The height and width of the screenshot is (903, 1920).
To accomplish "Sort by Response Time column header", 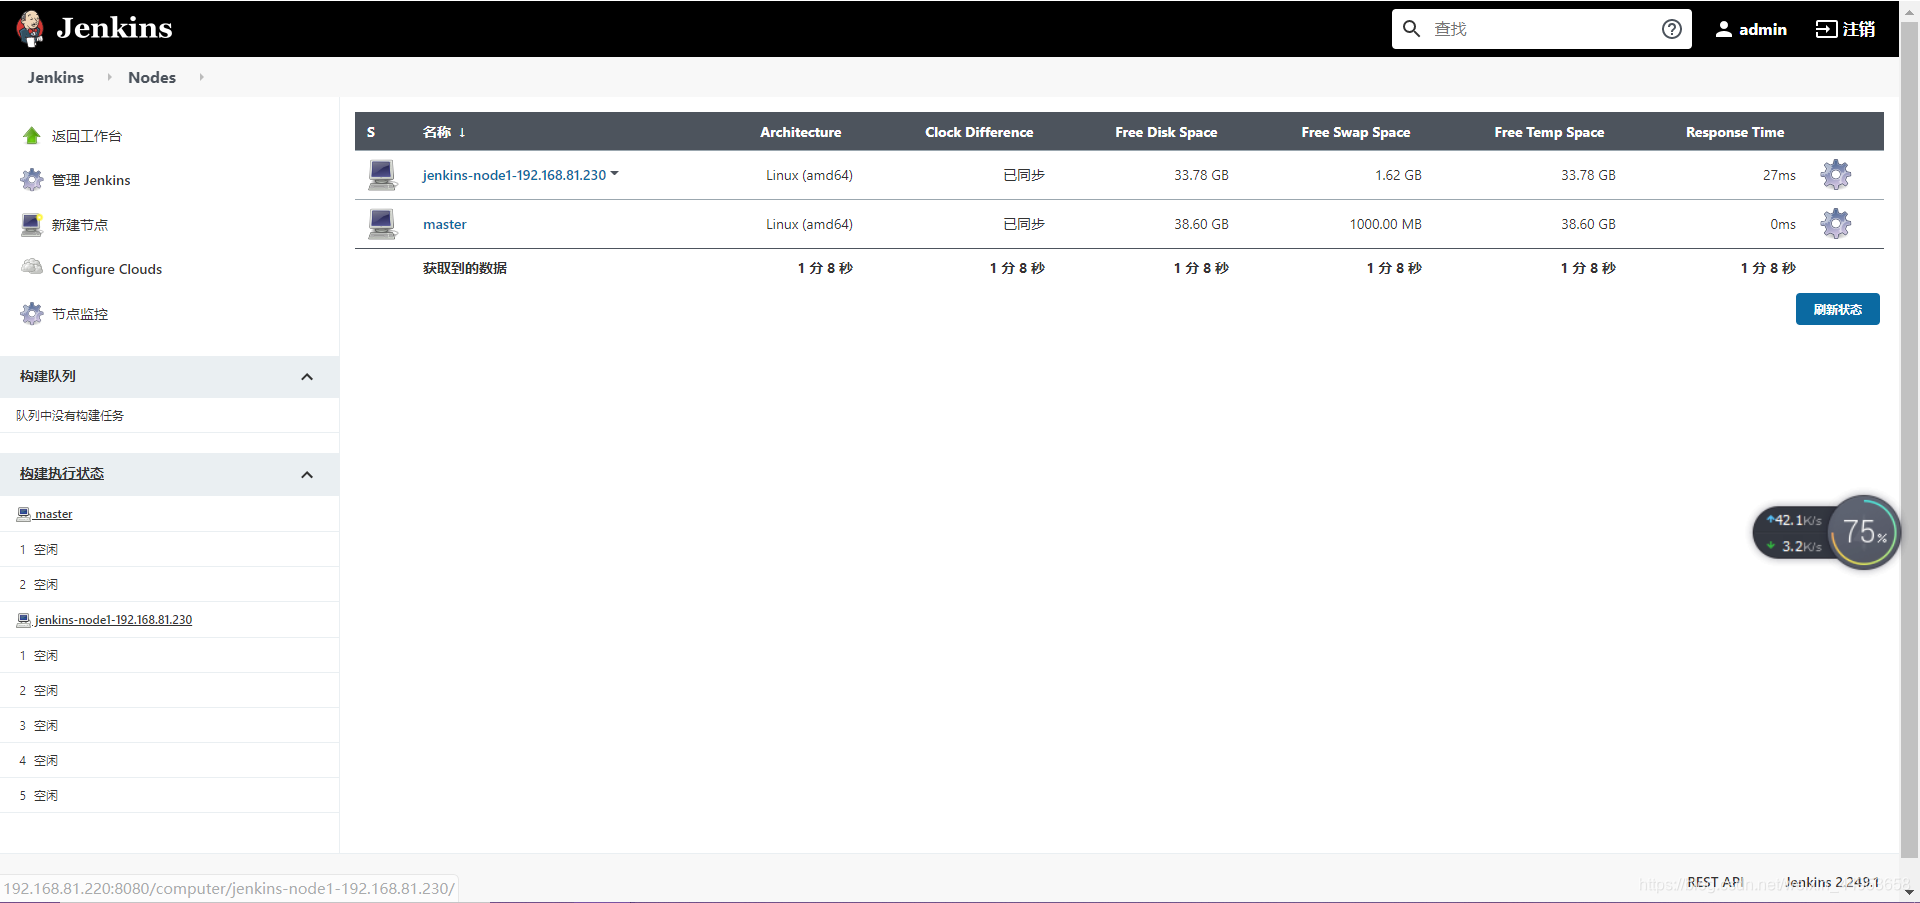I will pos(1735,132).
